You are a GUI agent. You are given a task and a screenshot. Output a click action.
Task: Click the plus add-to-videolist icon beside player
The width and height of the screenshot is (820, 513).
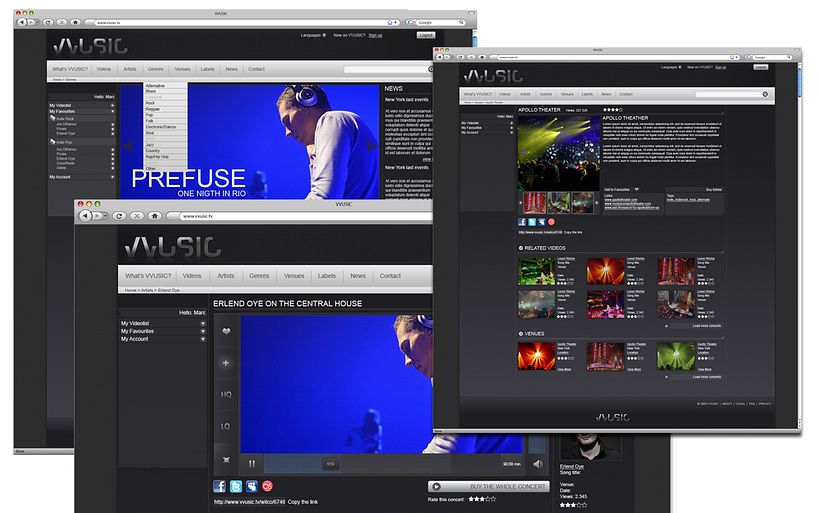click(226, 362)
